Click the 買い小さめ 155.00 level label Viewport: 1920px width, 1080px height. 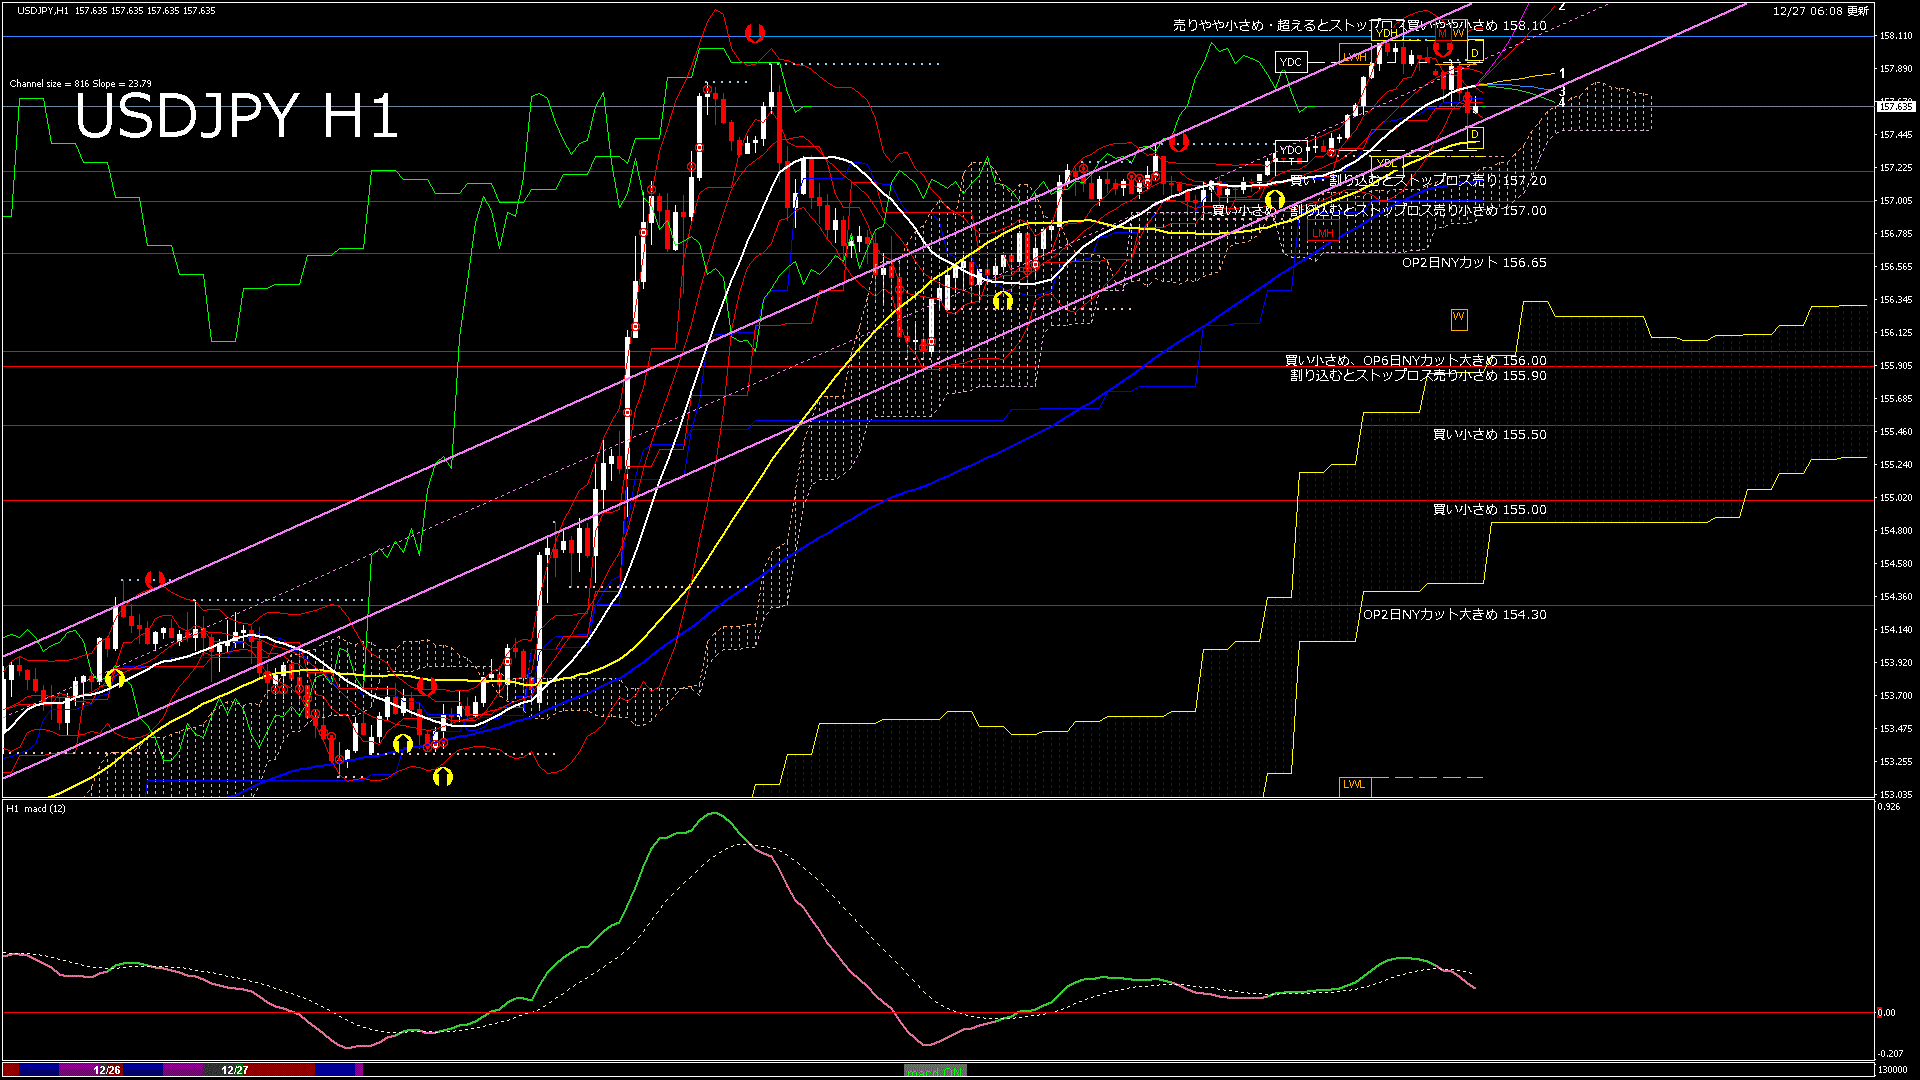pyautogui.click(x=1489, y=510)
